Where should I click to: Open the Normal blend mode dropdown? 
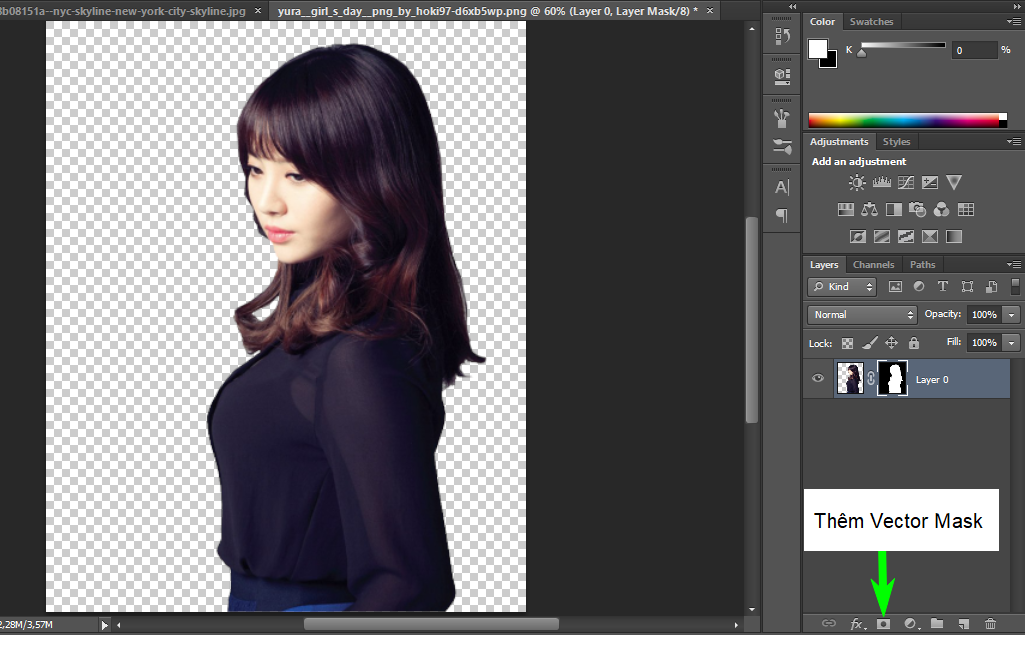point(861,314)
